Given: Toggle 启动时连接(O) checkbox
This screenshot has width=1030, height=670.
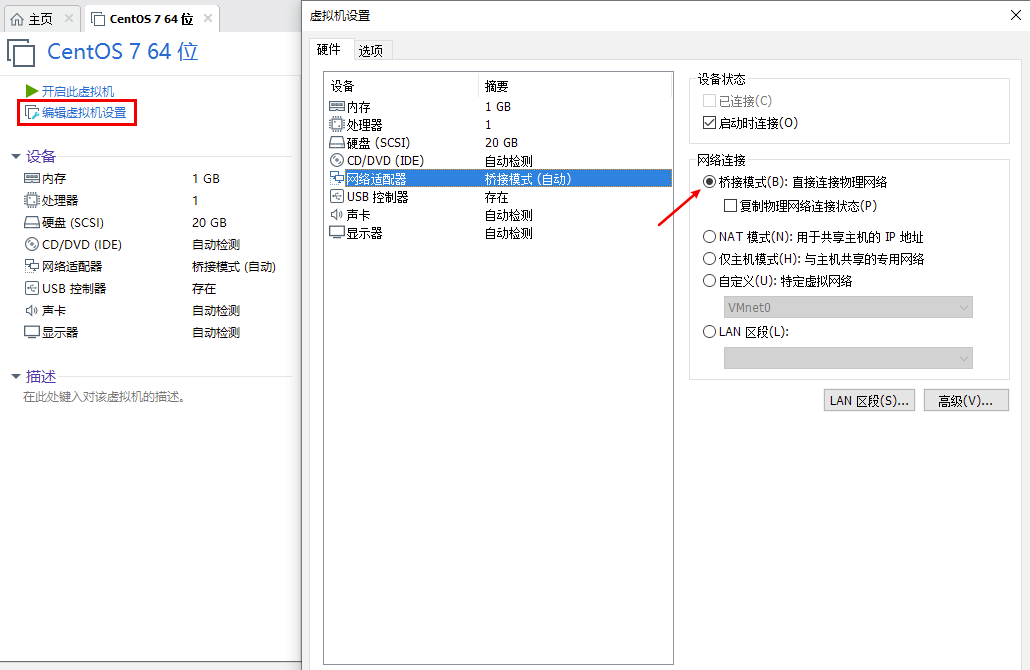Looking at the screenshot, I should pyautogui.click(x=709, y=122).
